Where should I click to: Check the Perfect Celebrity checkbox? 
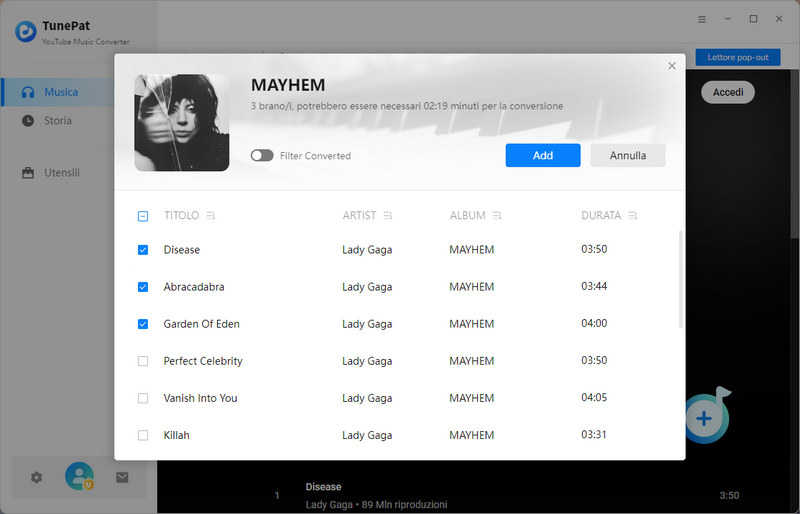143,361
